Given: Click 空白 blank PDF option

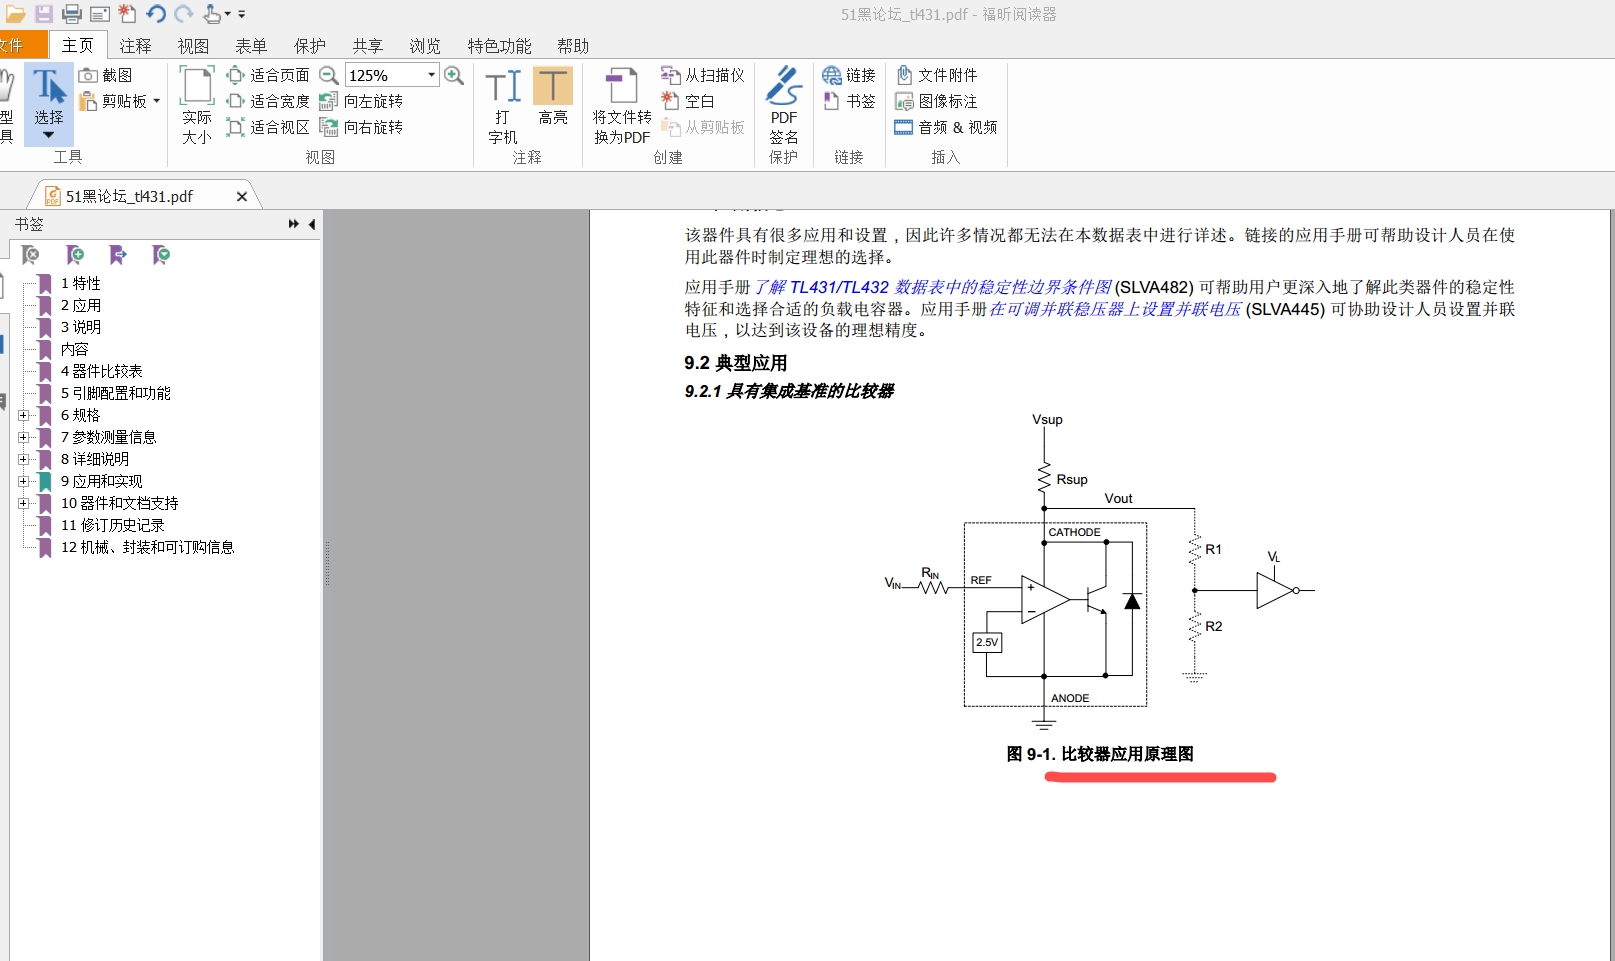Looking at the screenshot, I should [x=688, y=101].
